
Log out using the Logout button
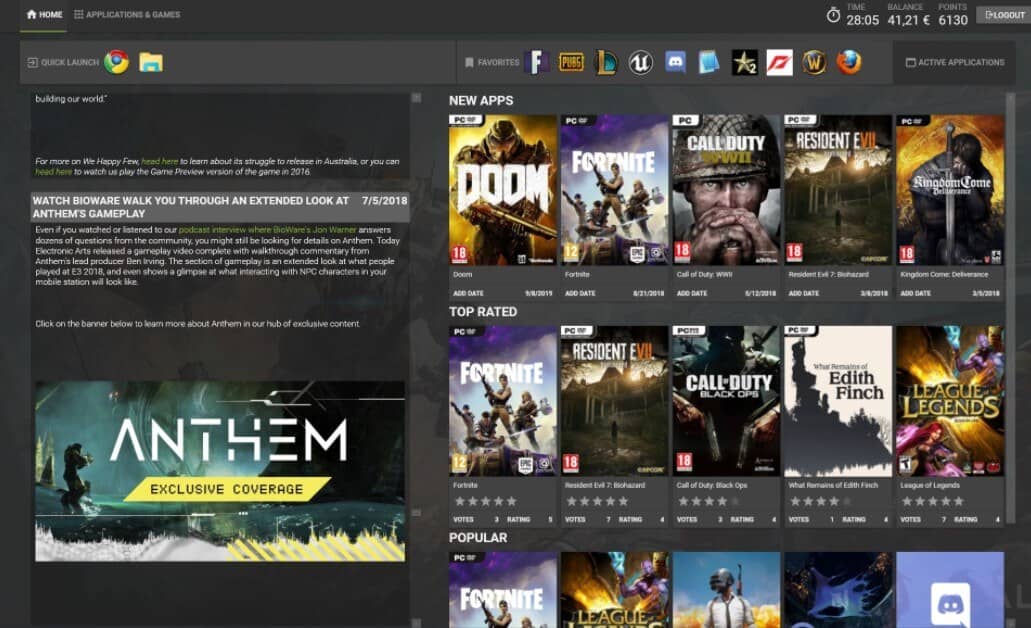click(x=1003, y=14)
